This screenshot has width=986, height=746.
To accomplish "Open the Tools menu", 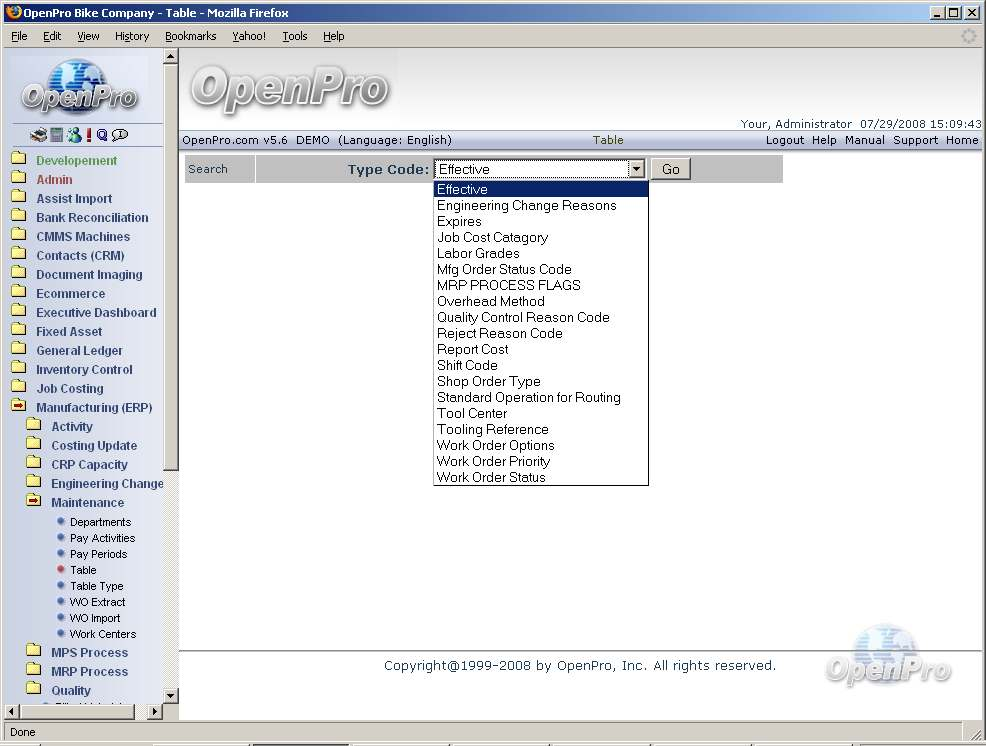I will pyautogui.click(x=294, y=36).
